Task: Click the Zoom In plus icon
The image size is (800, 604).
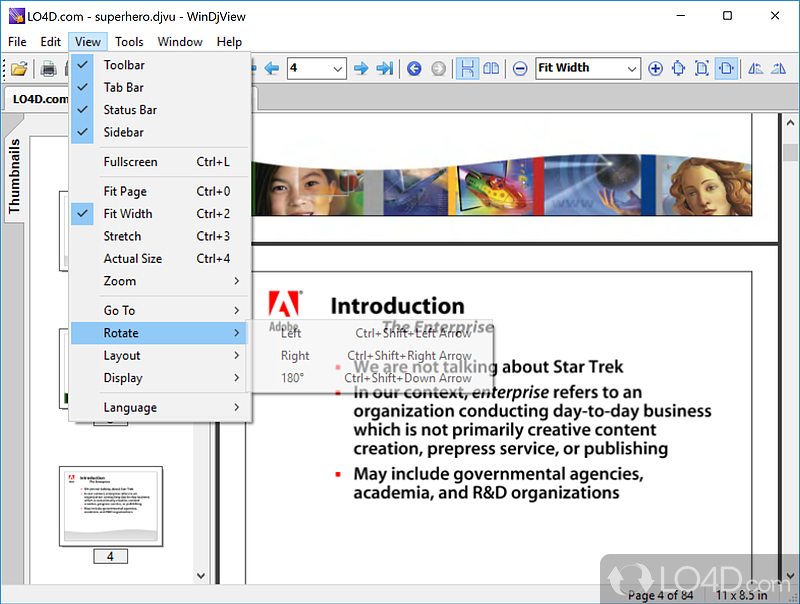Action: coord(655,68)
